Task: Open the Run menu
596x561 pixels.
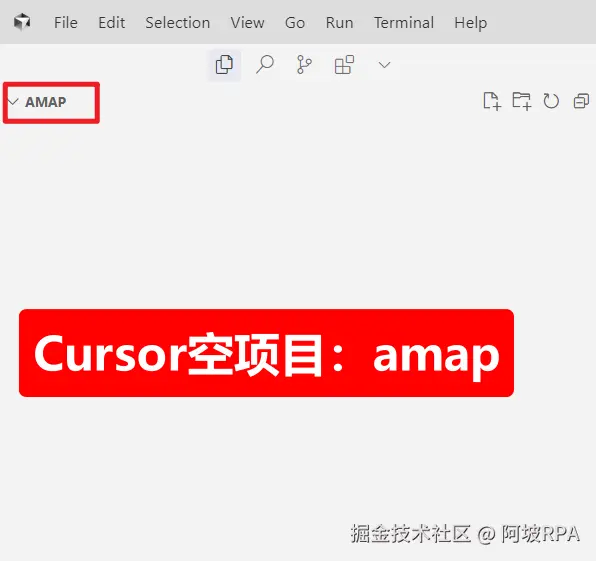Action: point(339,23)
